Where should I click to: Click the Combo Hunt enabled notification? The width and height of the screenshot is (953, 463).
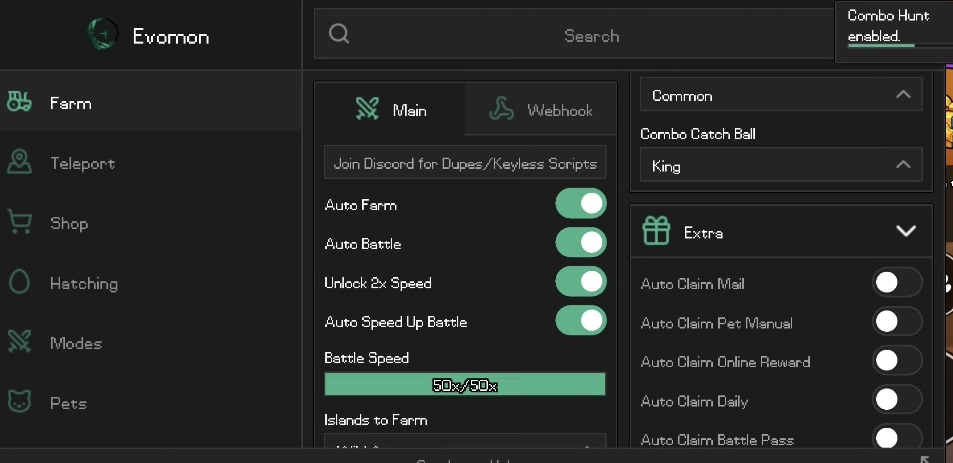coord(894,32)
